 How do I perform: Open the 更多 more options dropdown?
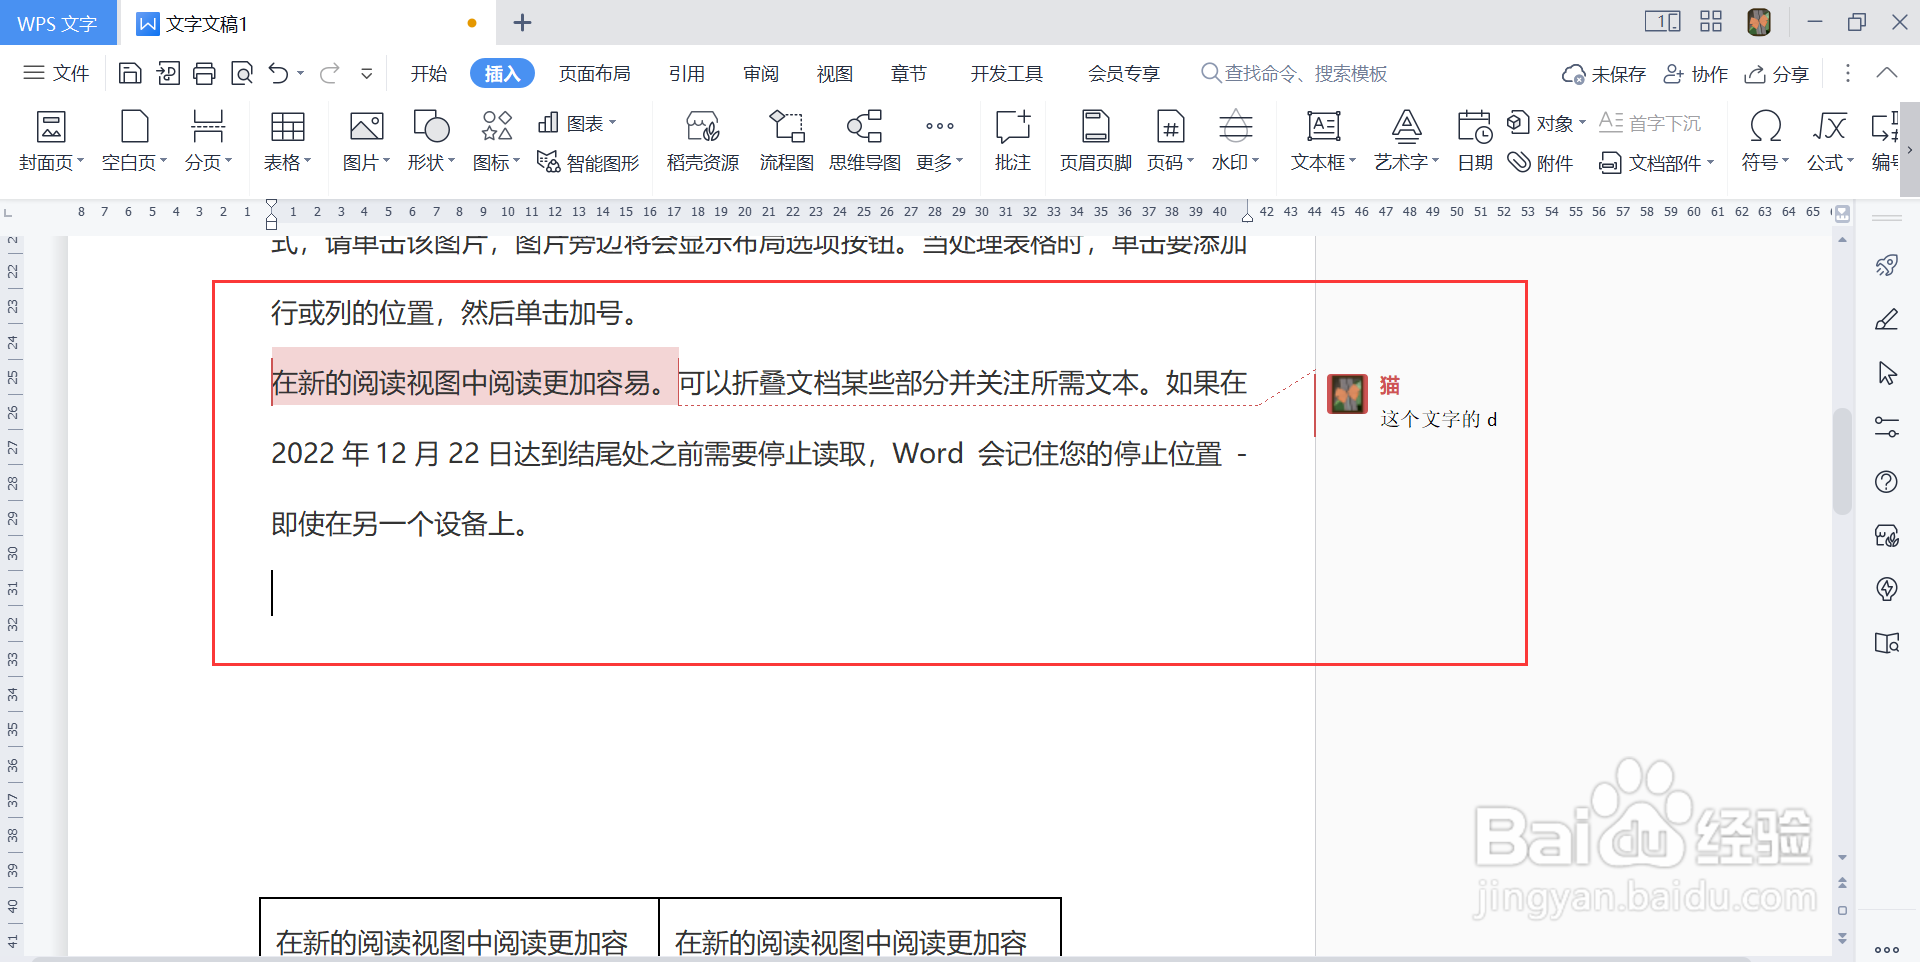pyautogui.click(x=940, y=140)
